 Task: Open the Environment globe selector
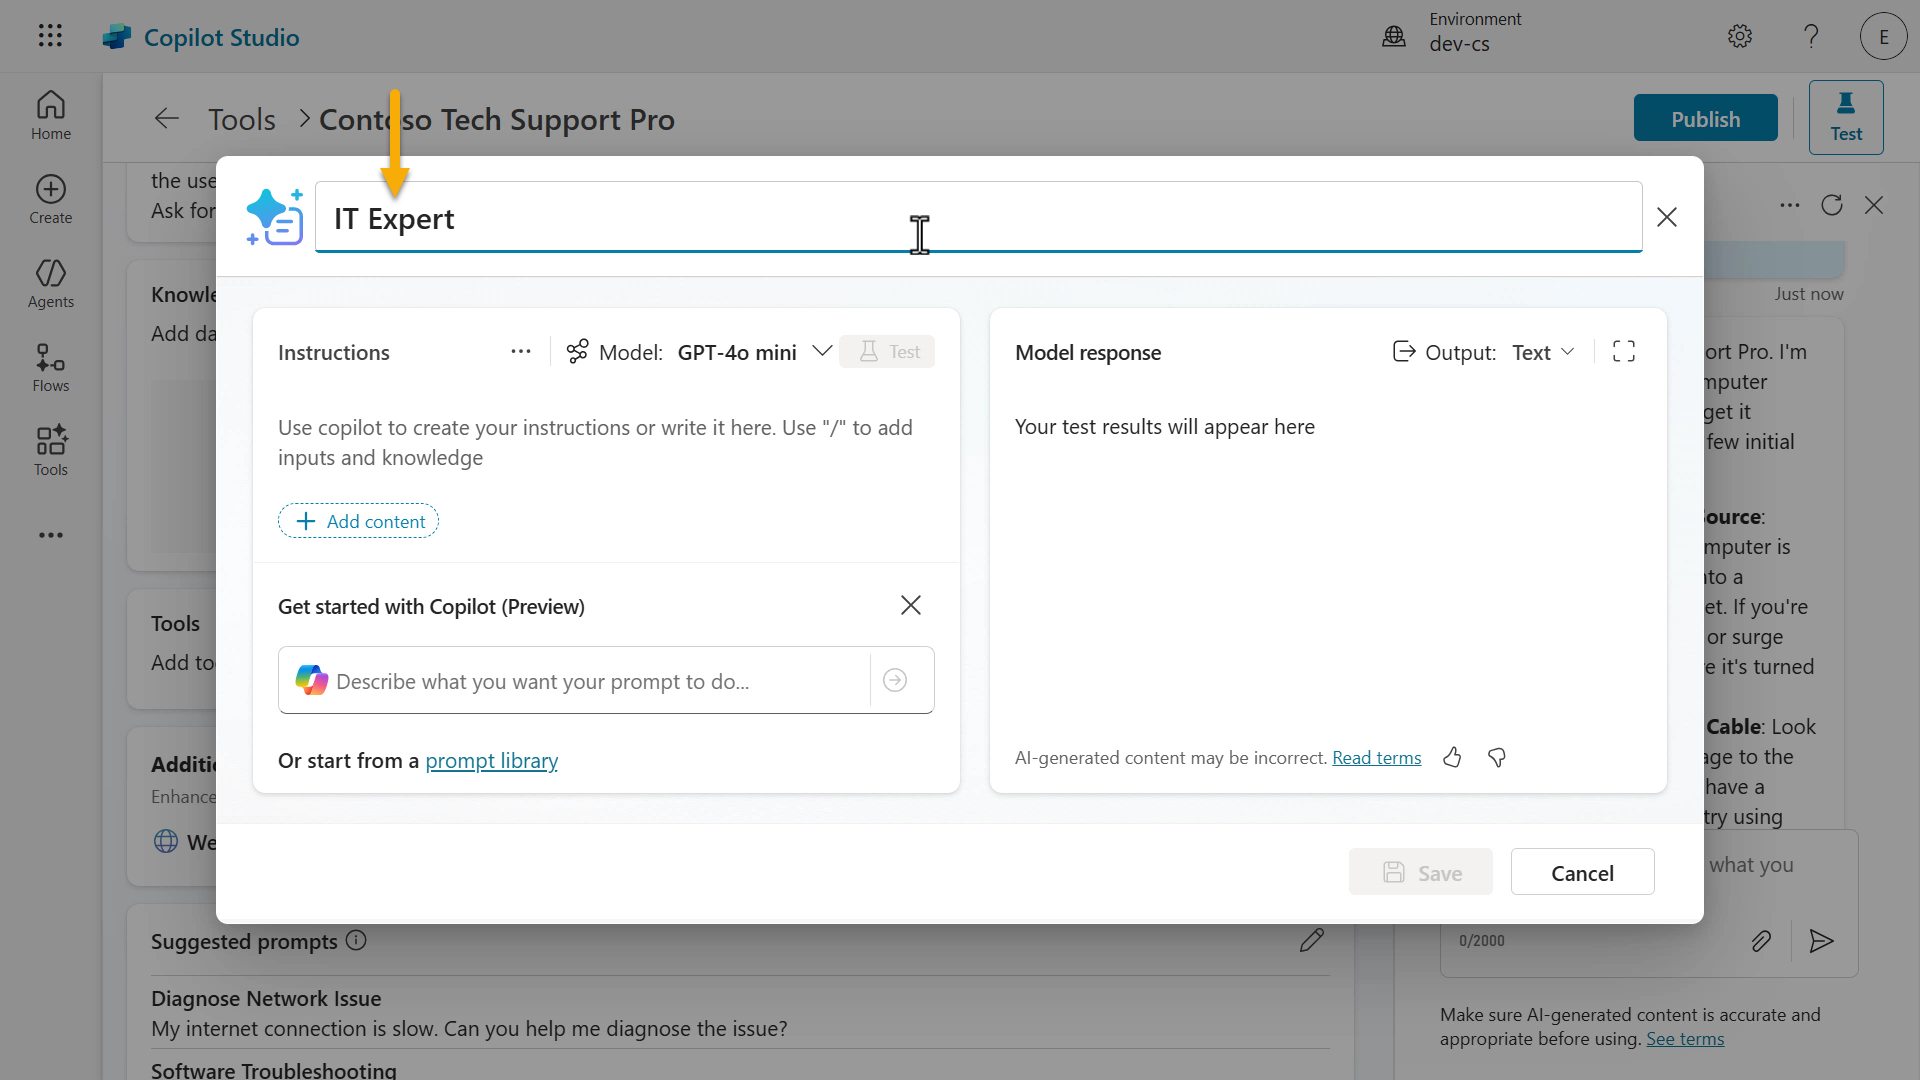[x=1394, y=37]
